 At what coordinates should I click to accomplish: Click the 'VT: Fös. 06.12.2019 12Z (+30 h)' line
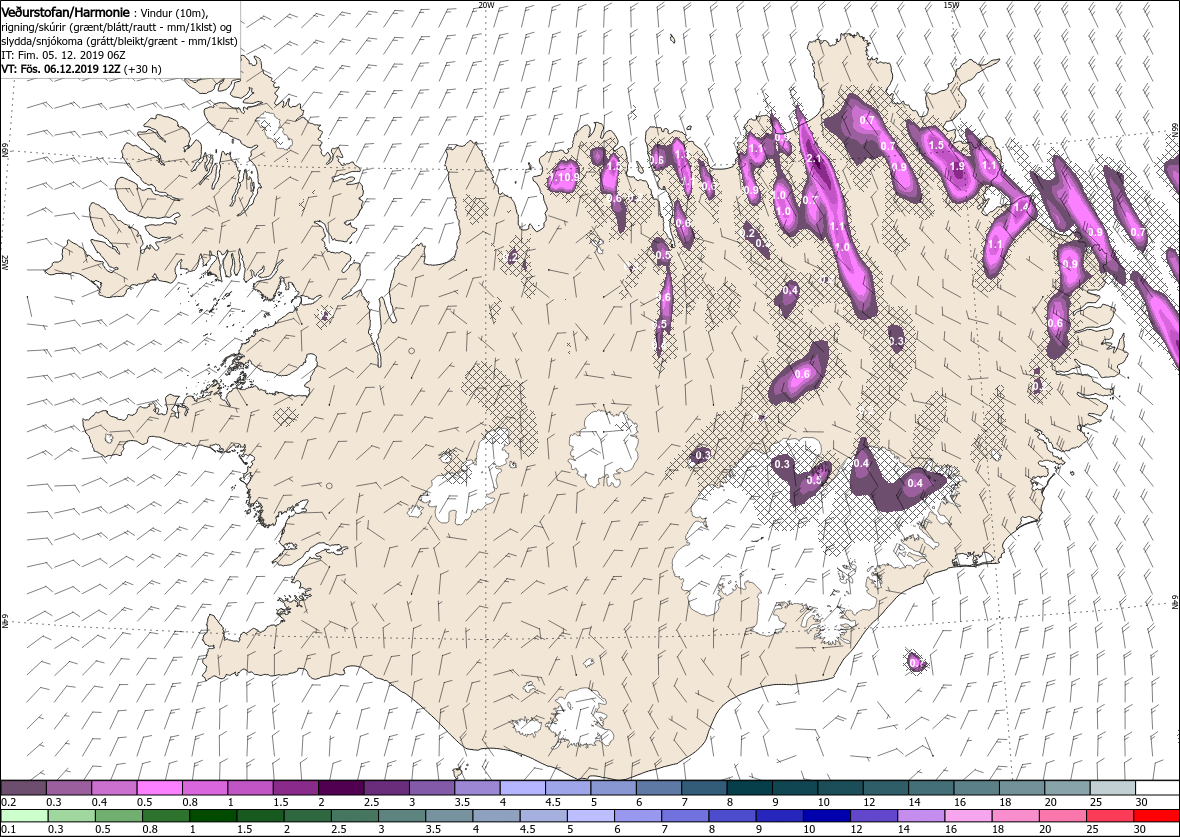coord(81,68)
